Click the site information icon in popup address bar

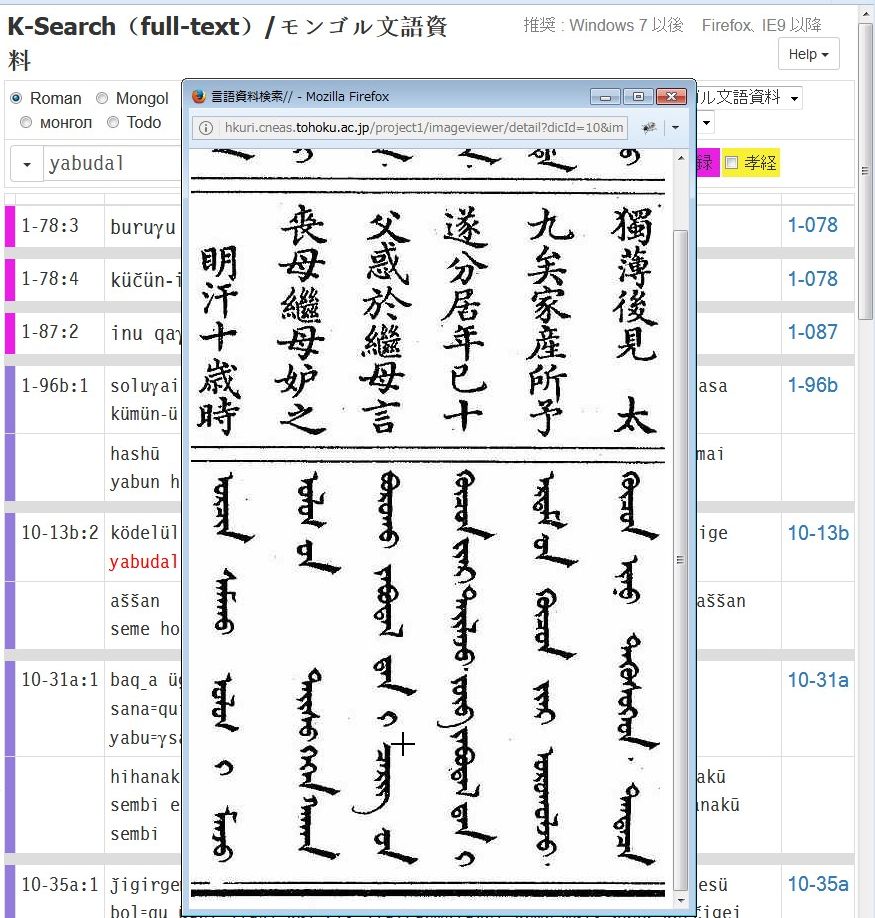pos(206,128)
